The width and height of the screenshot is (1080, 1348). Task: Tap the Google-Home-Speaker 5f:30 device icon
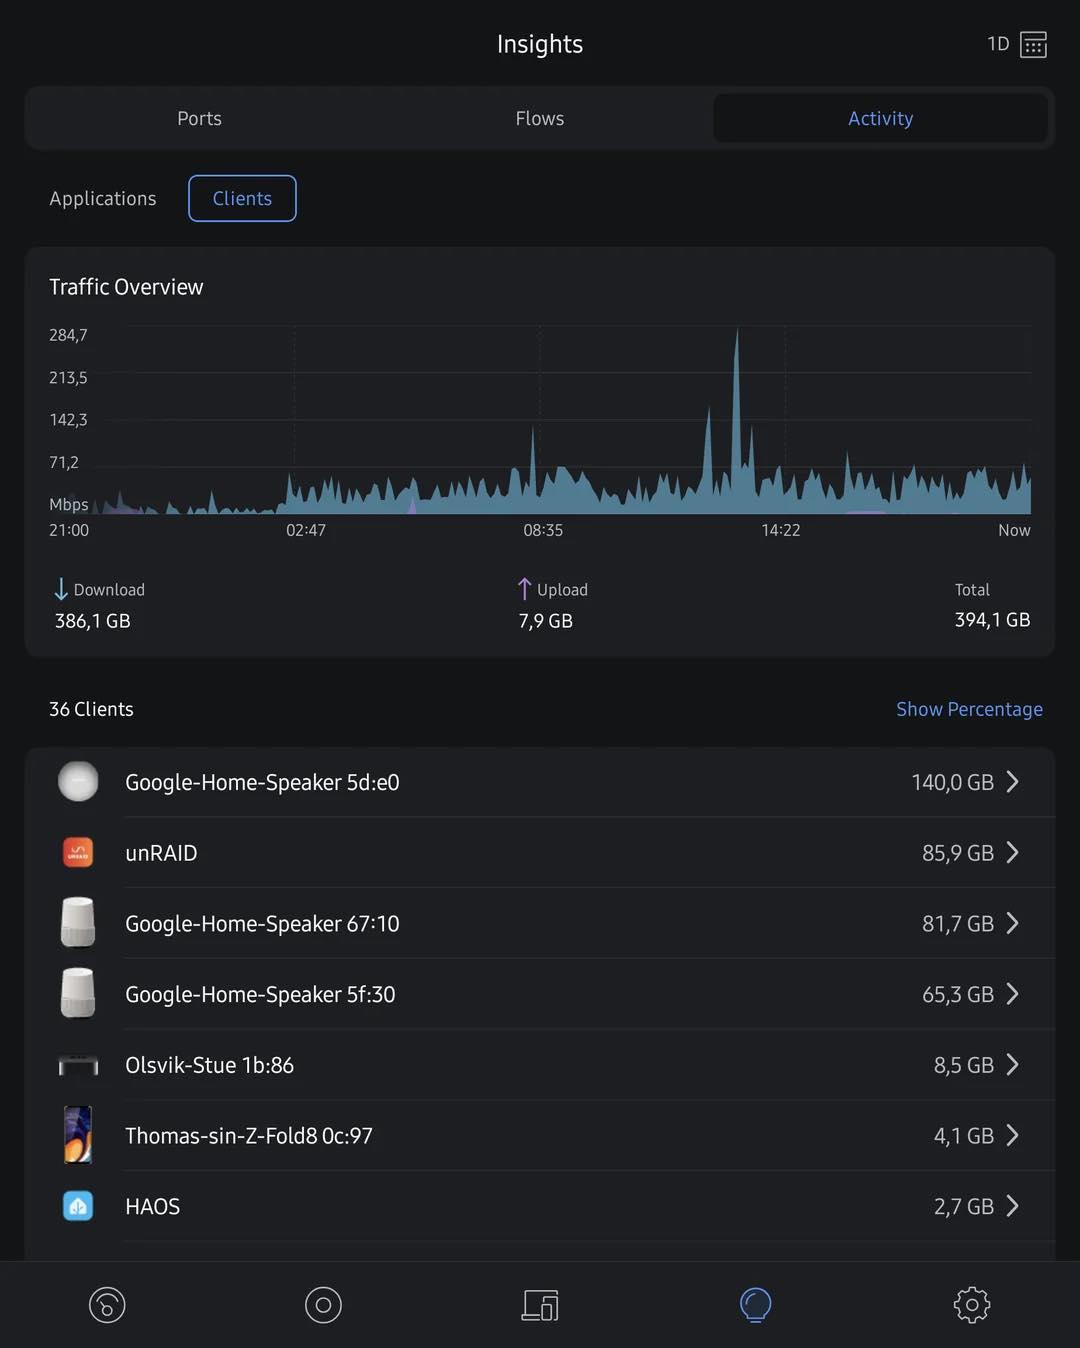point(78,993)
